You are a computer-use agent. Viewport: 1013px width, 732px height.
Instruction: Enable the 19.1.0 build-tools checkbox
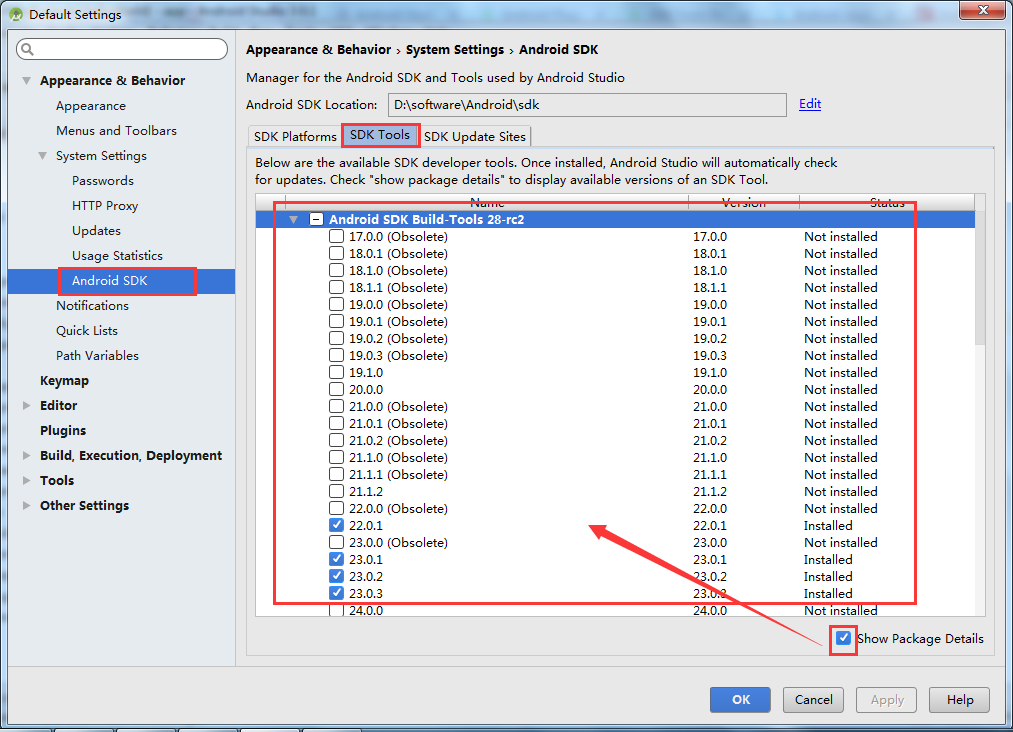pos(337,372)
